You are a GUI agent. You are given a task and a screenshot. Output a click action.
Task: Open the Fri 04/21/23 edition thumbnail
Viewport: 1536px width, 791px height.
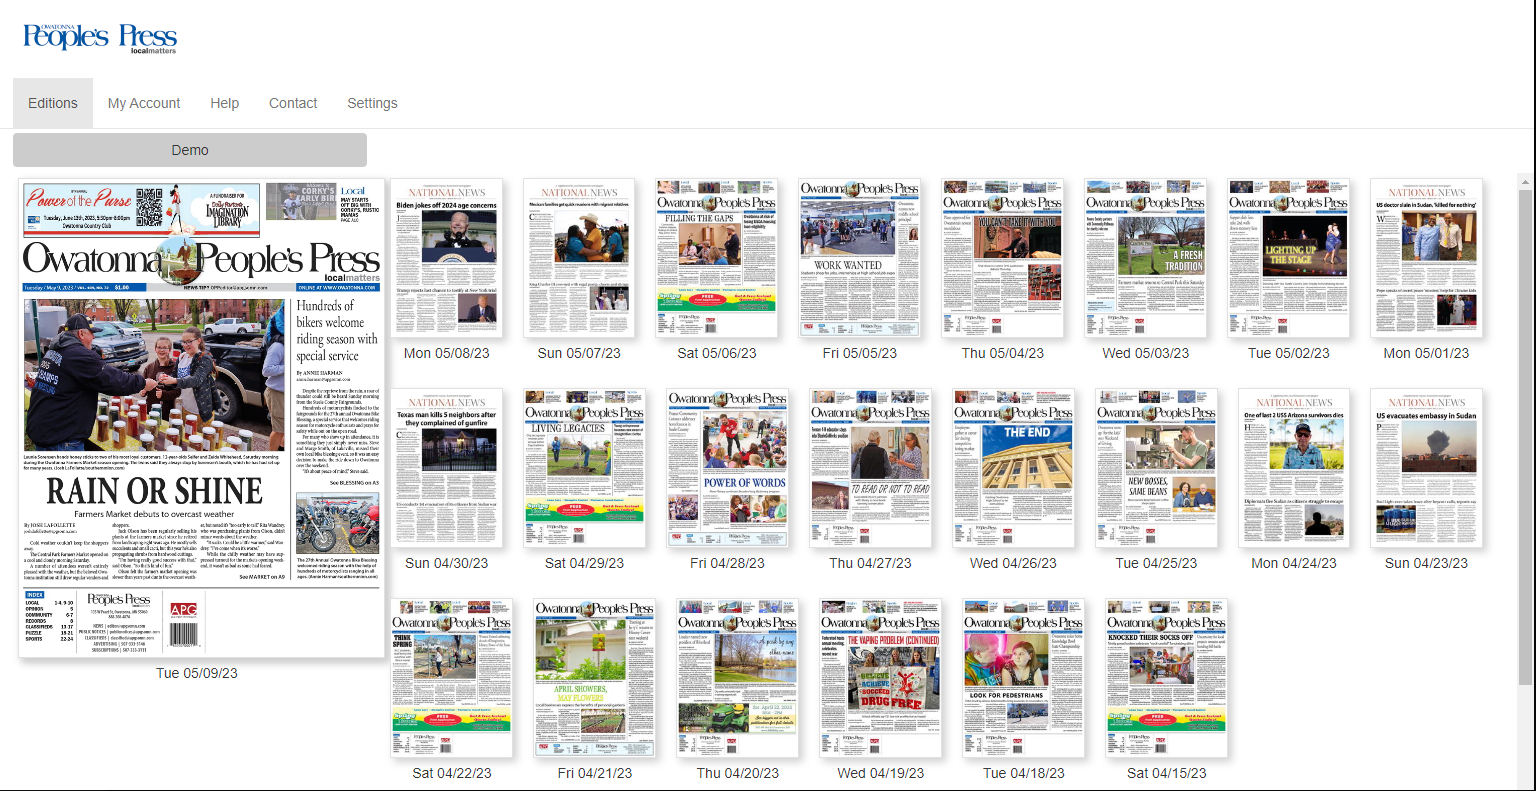click(595, 678)
